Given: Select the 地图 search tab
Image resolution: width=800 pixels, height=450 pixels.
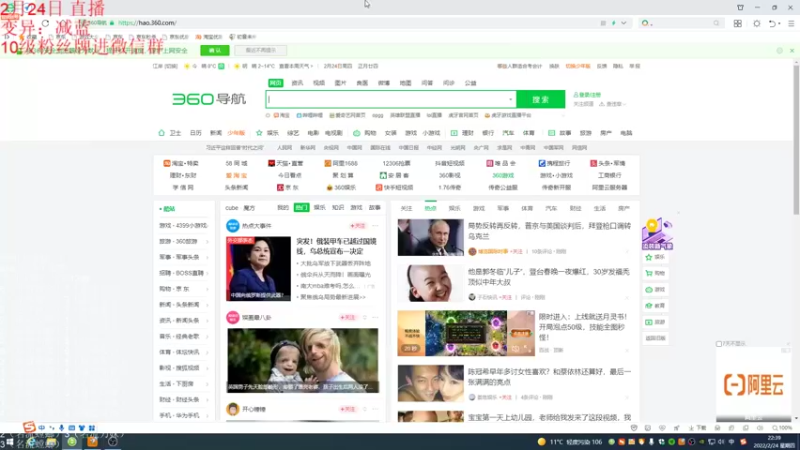Looking at the screenshot, I should coord(406,83).
